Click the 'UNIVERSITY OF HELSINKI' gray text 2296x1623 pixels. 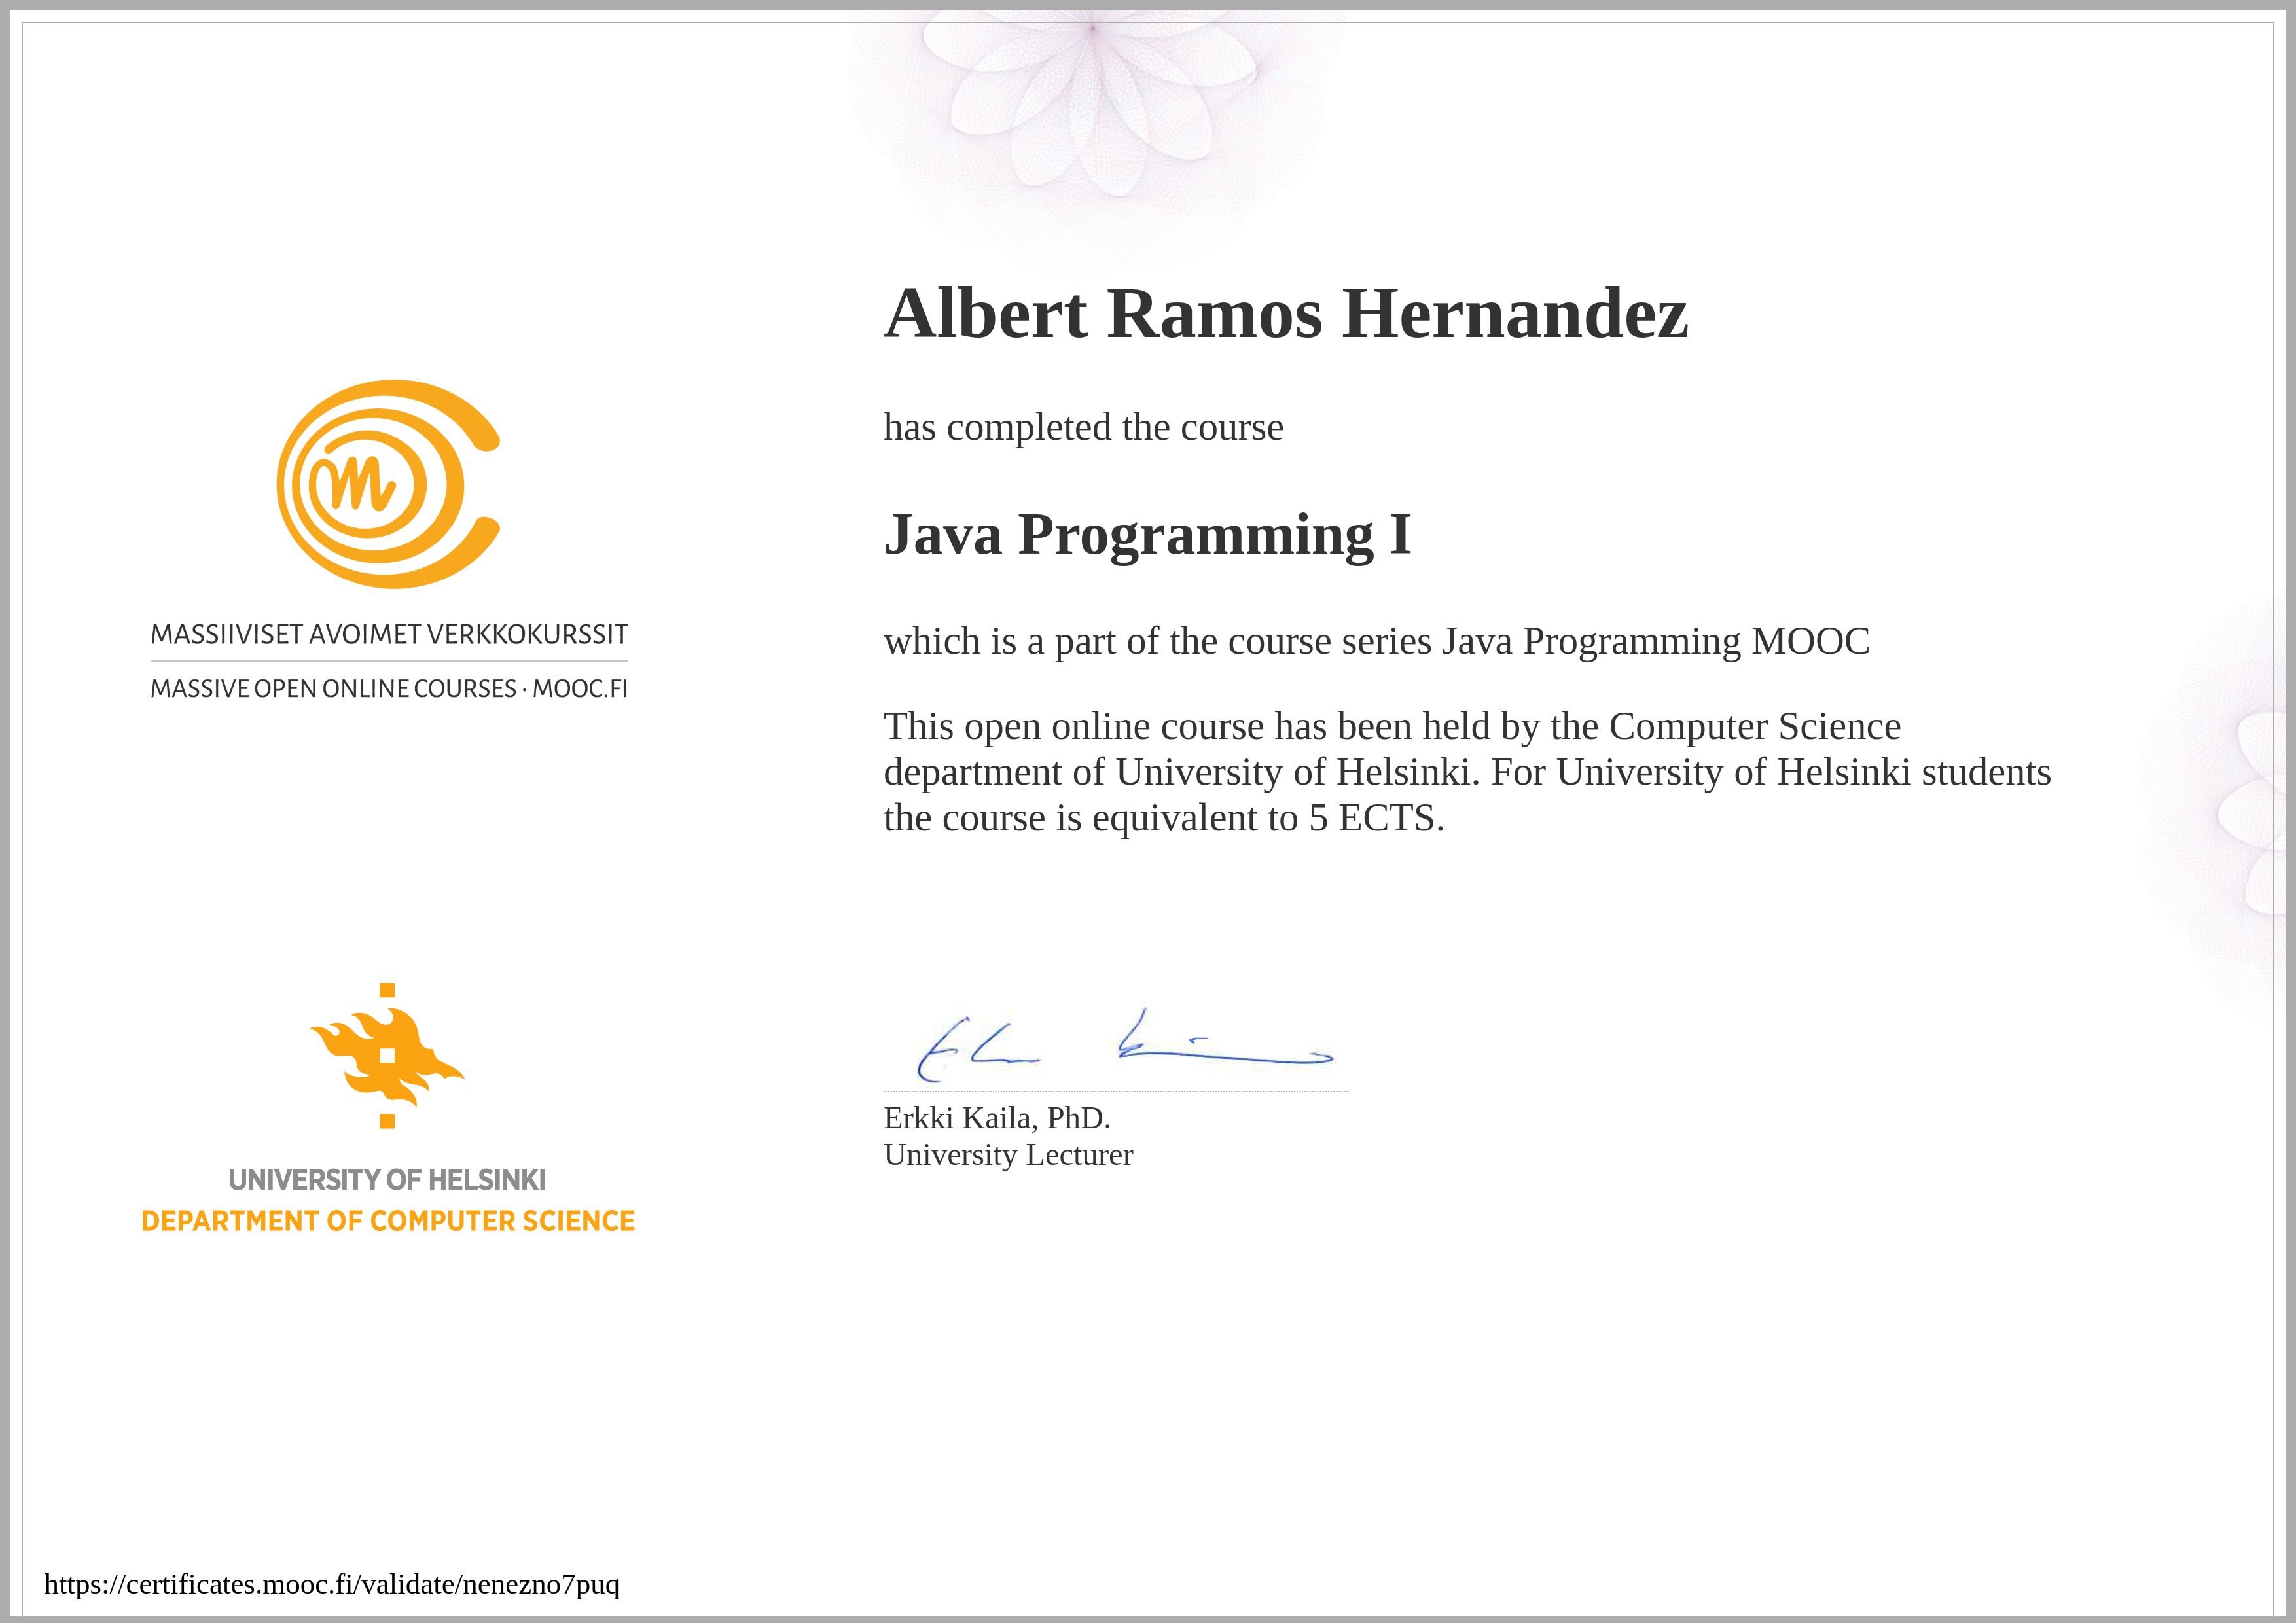(x=387, y=1180)
